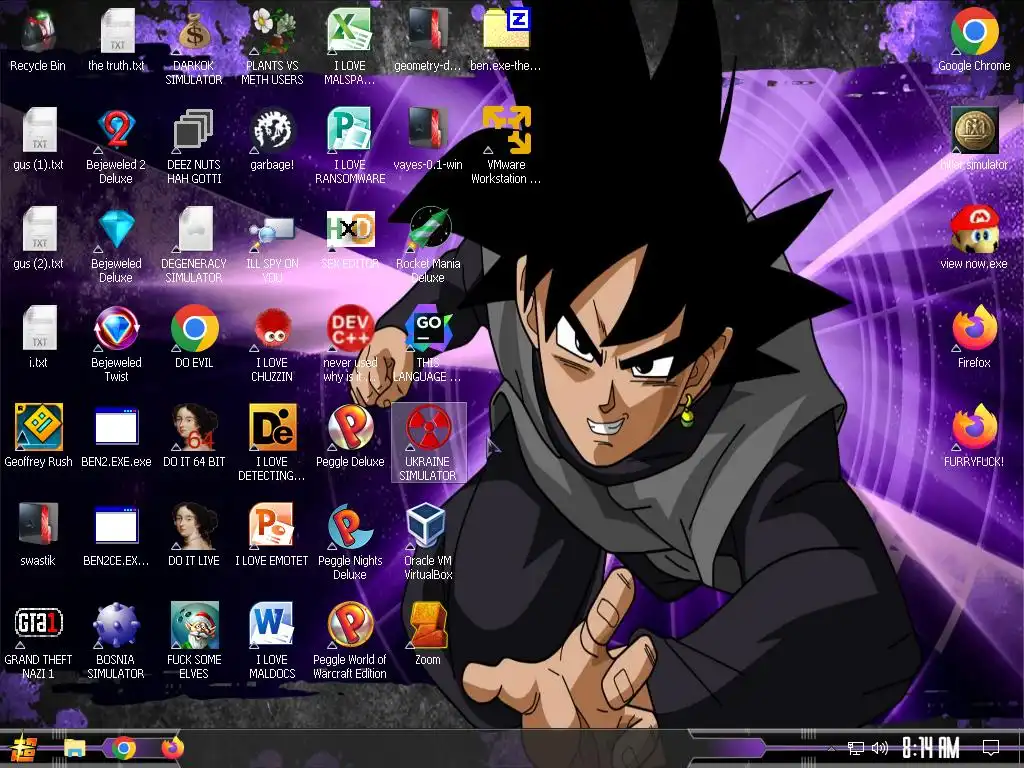Launch Bejeweled Twist shortcut
This screenshot has height=768, width=1024.
click(x=116, y=345)
